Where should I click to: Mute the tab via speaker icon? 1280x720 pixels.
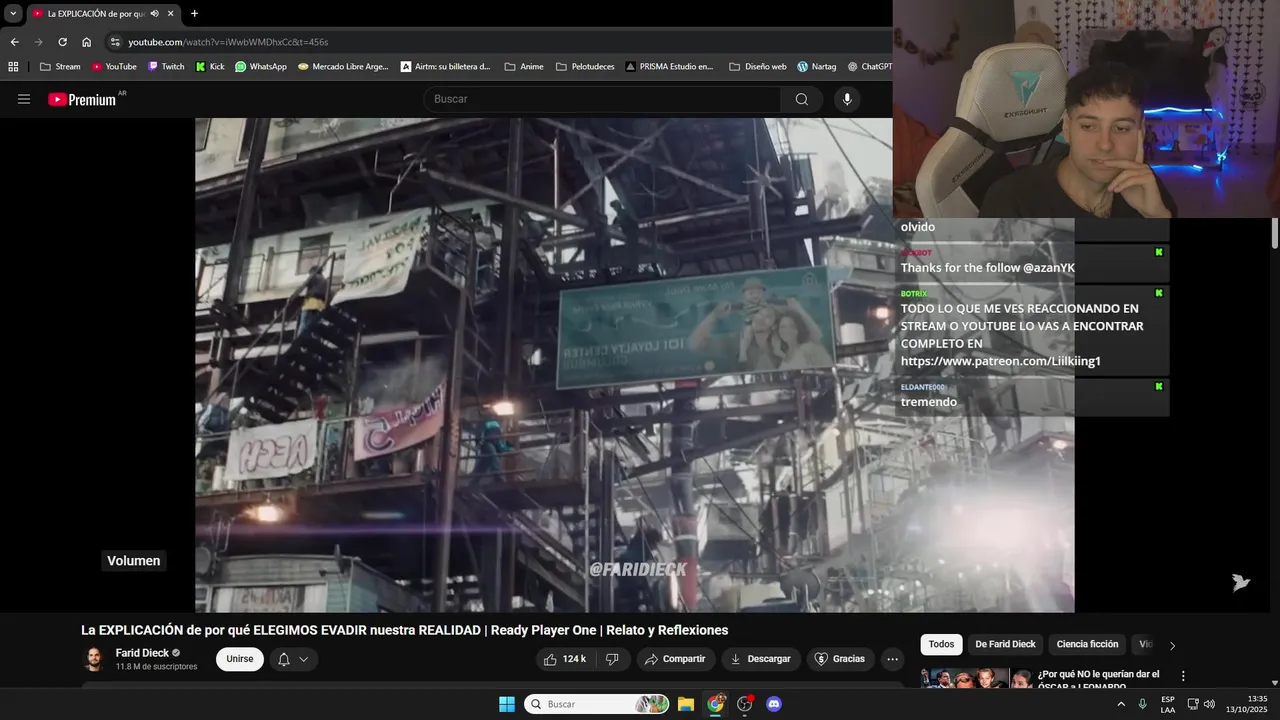[x=155, y=13]
